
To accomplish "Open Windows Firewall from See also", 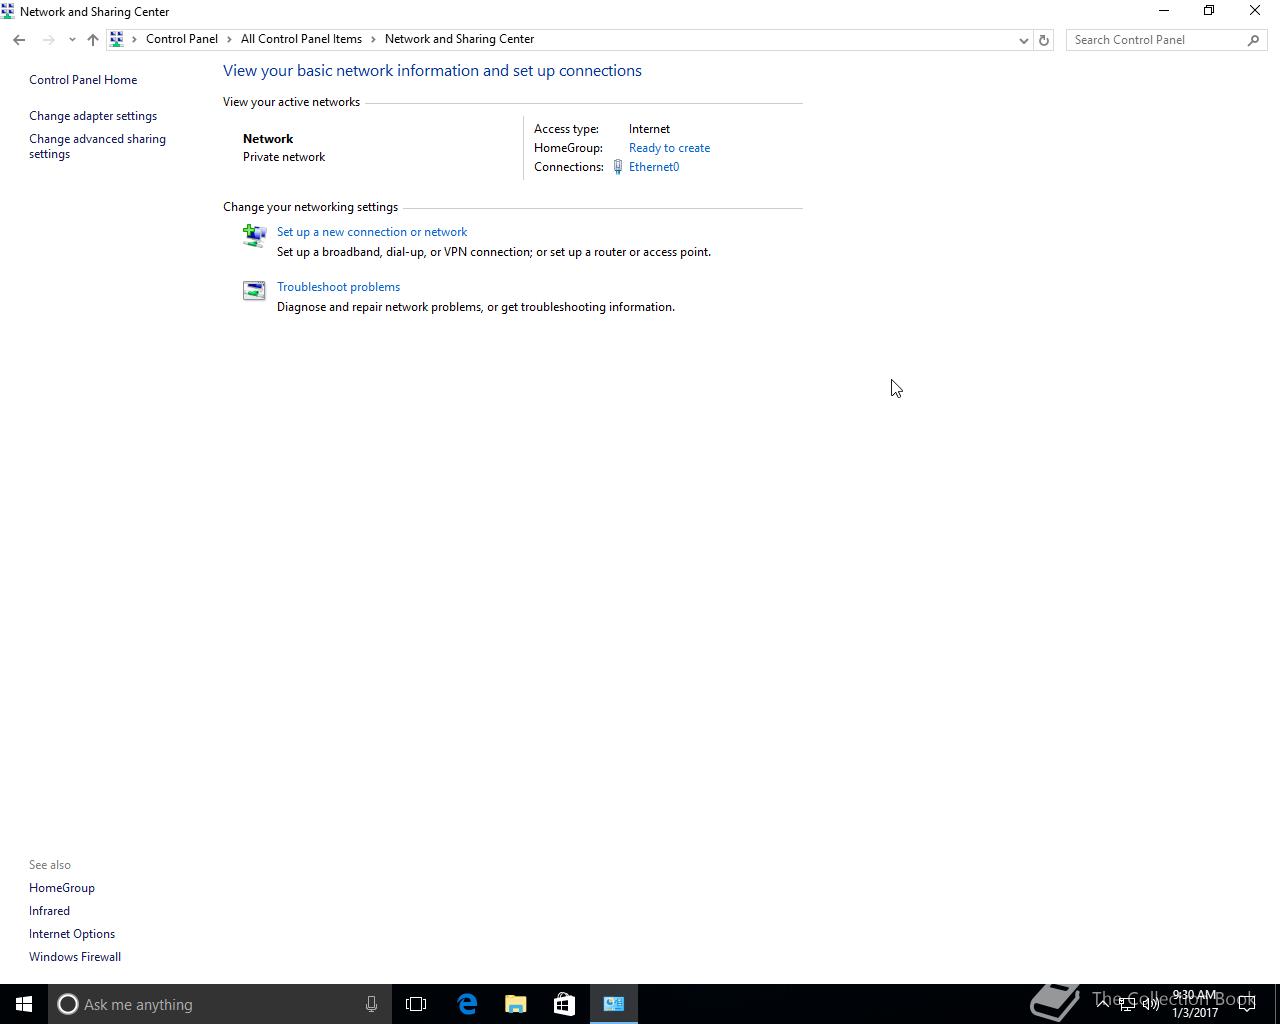I will point(75,957).
